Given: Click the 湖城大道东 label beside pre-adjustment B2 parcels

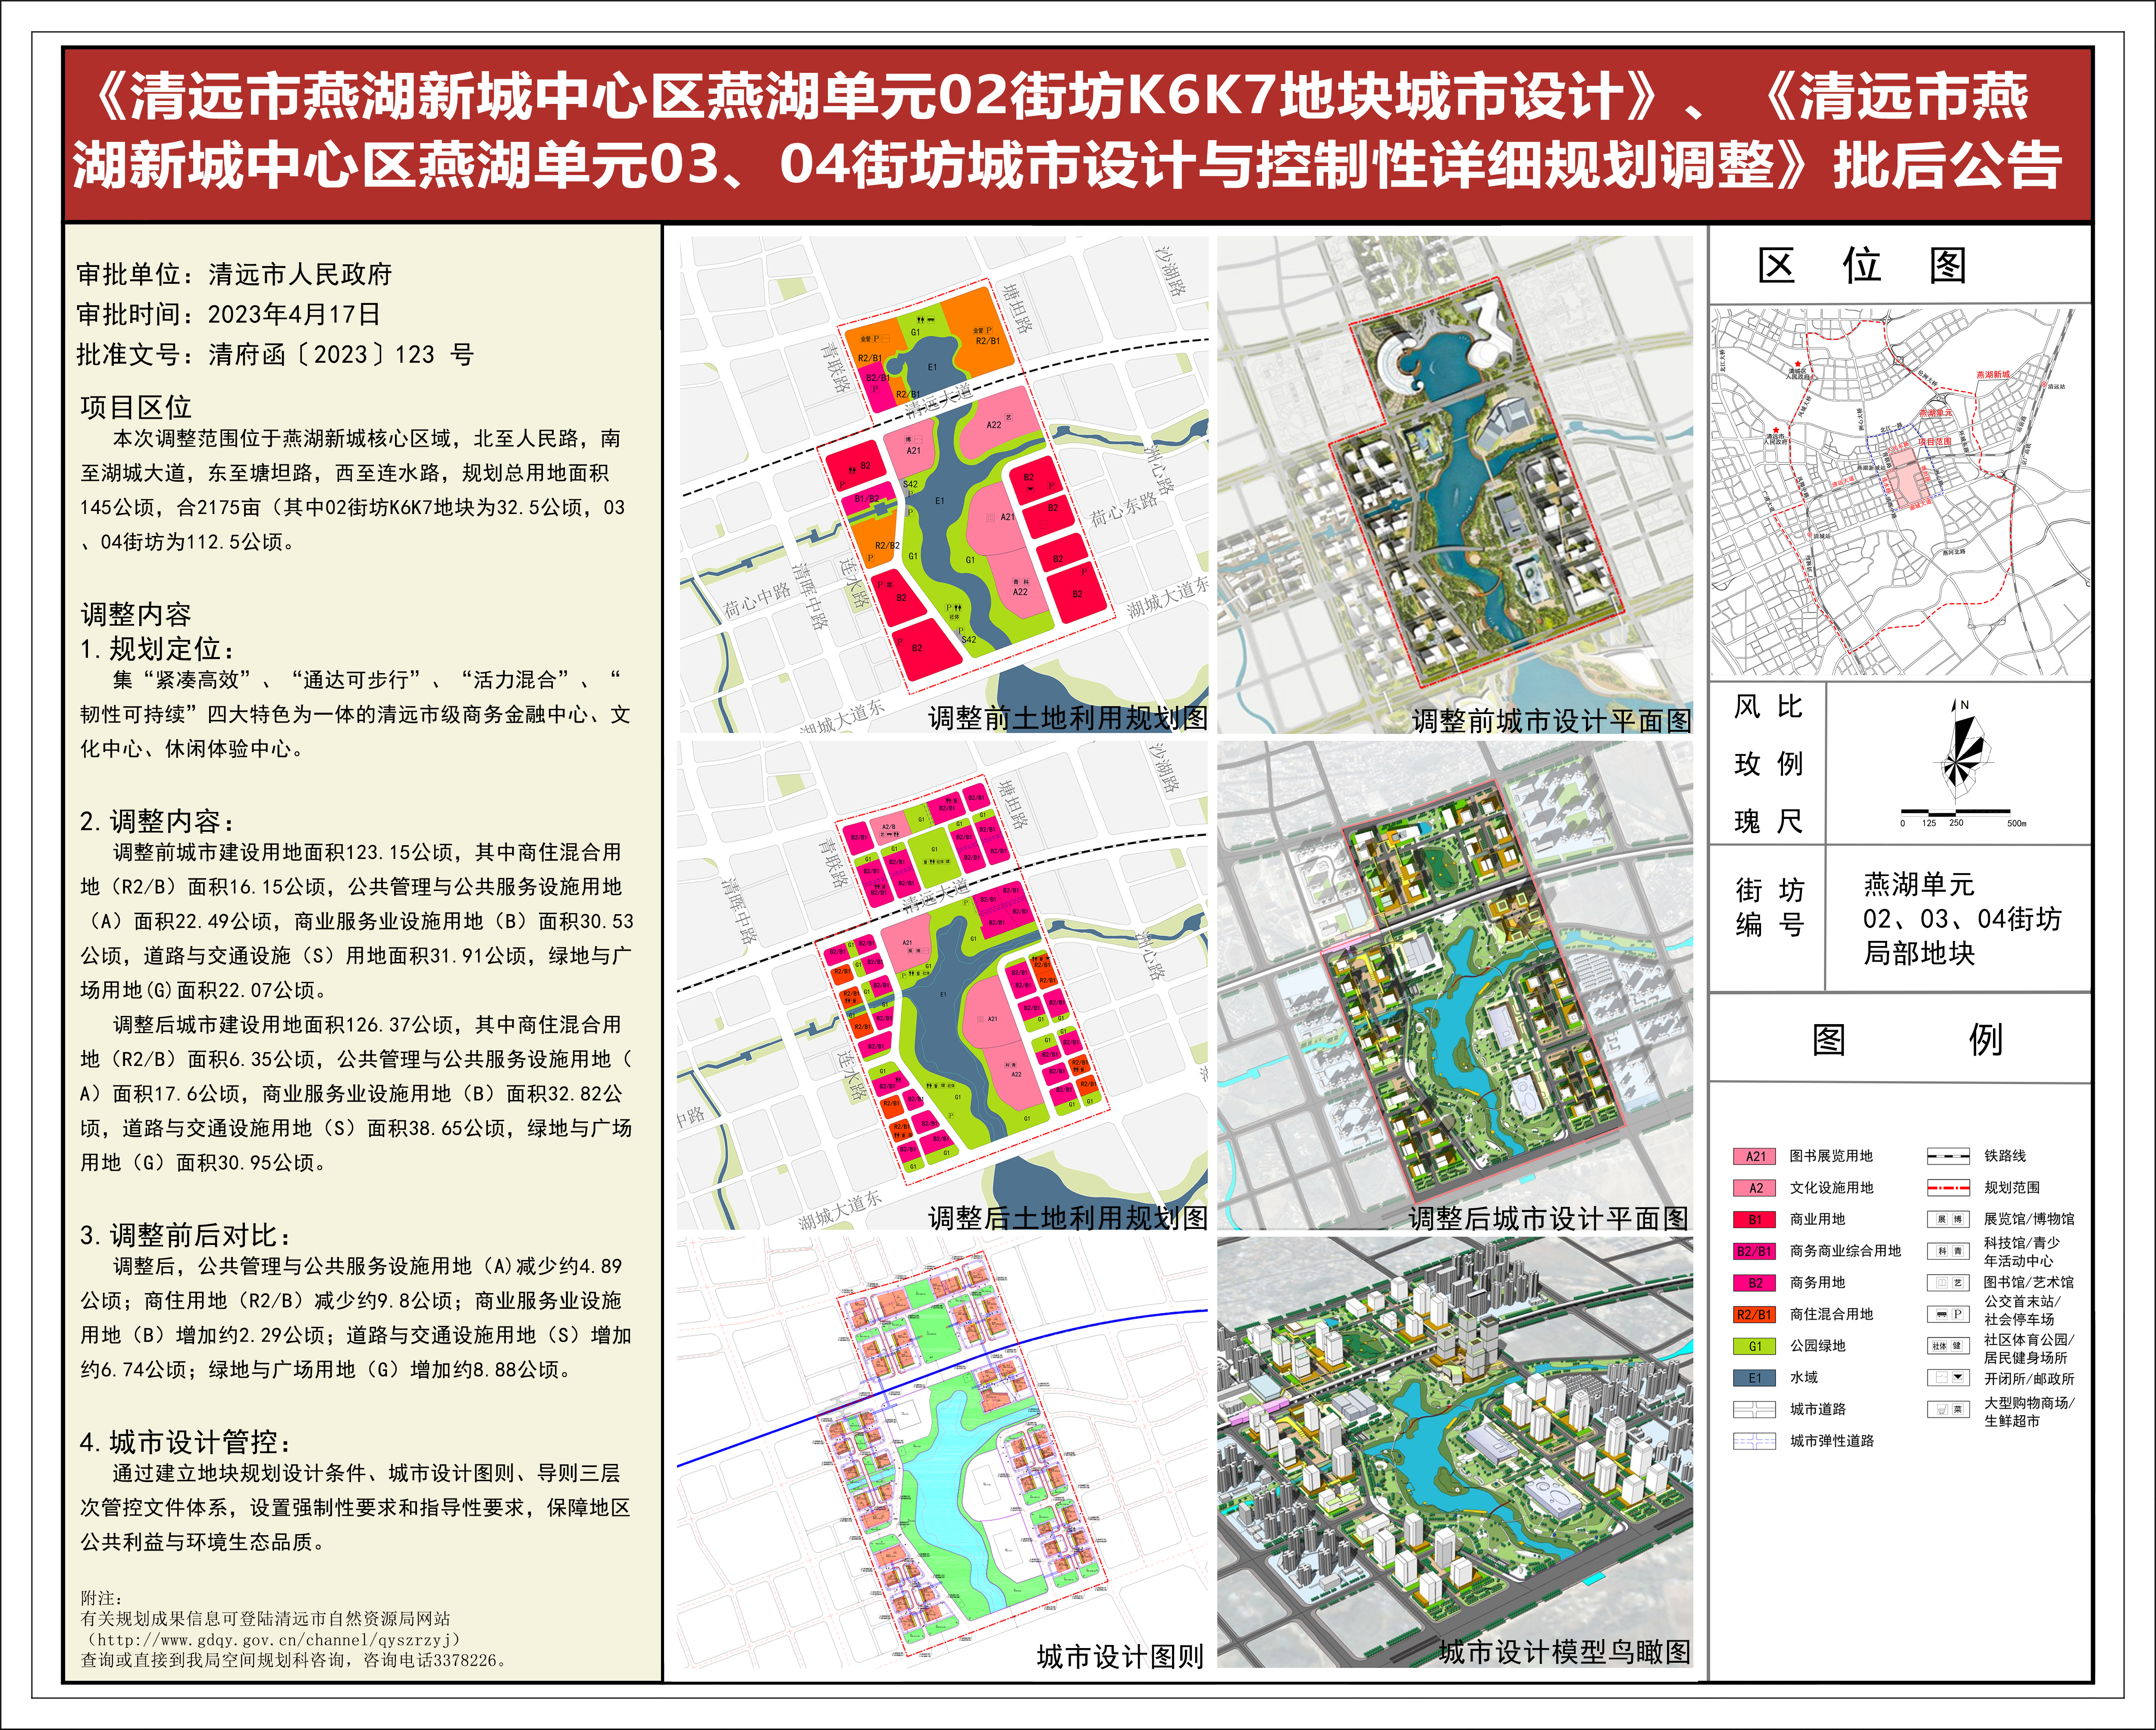Looking at the screenshot, I should click(x=1168, y=597).
